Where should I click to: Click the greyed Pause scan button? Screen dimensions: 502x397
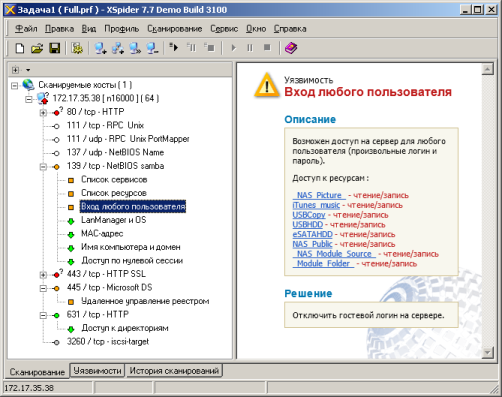[250, 48]
